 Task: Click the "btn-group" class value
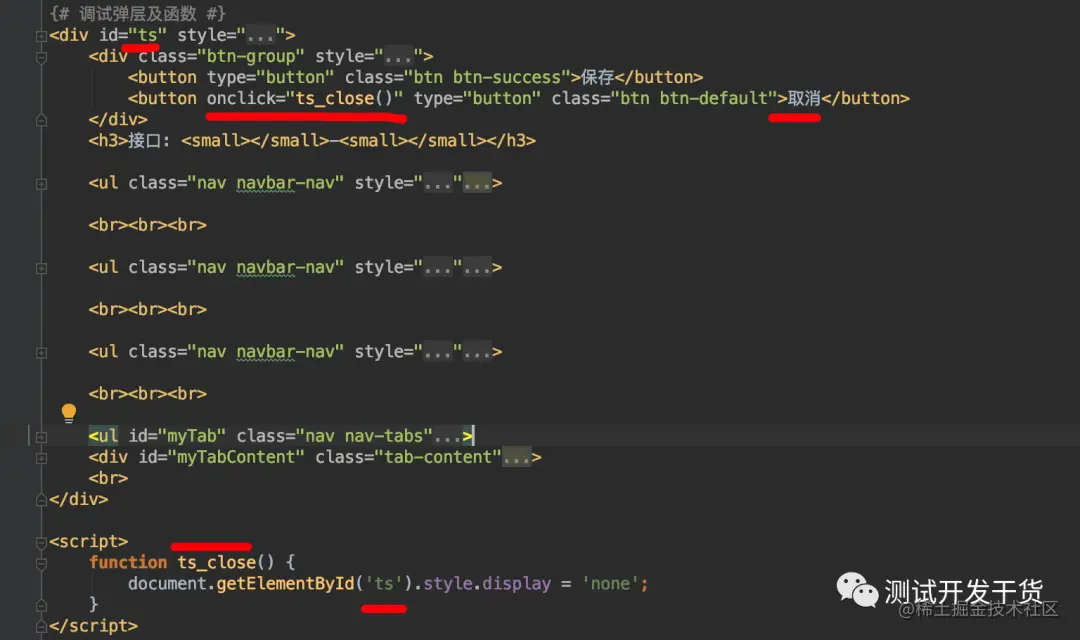pos(251,56)
